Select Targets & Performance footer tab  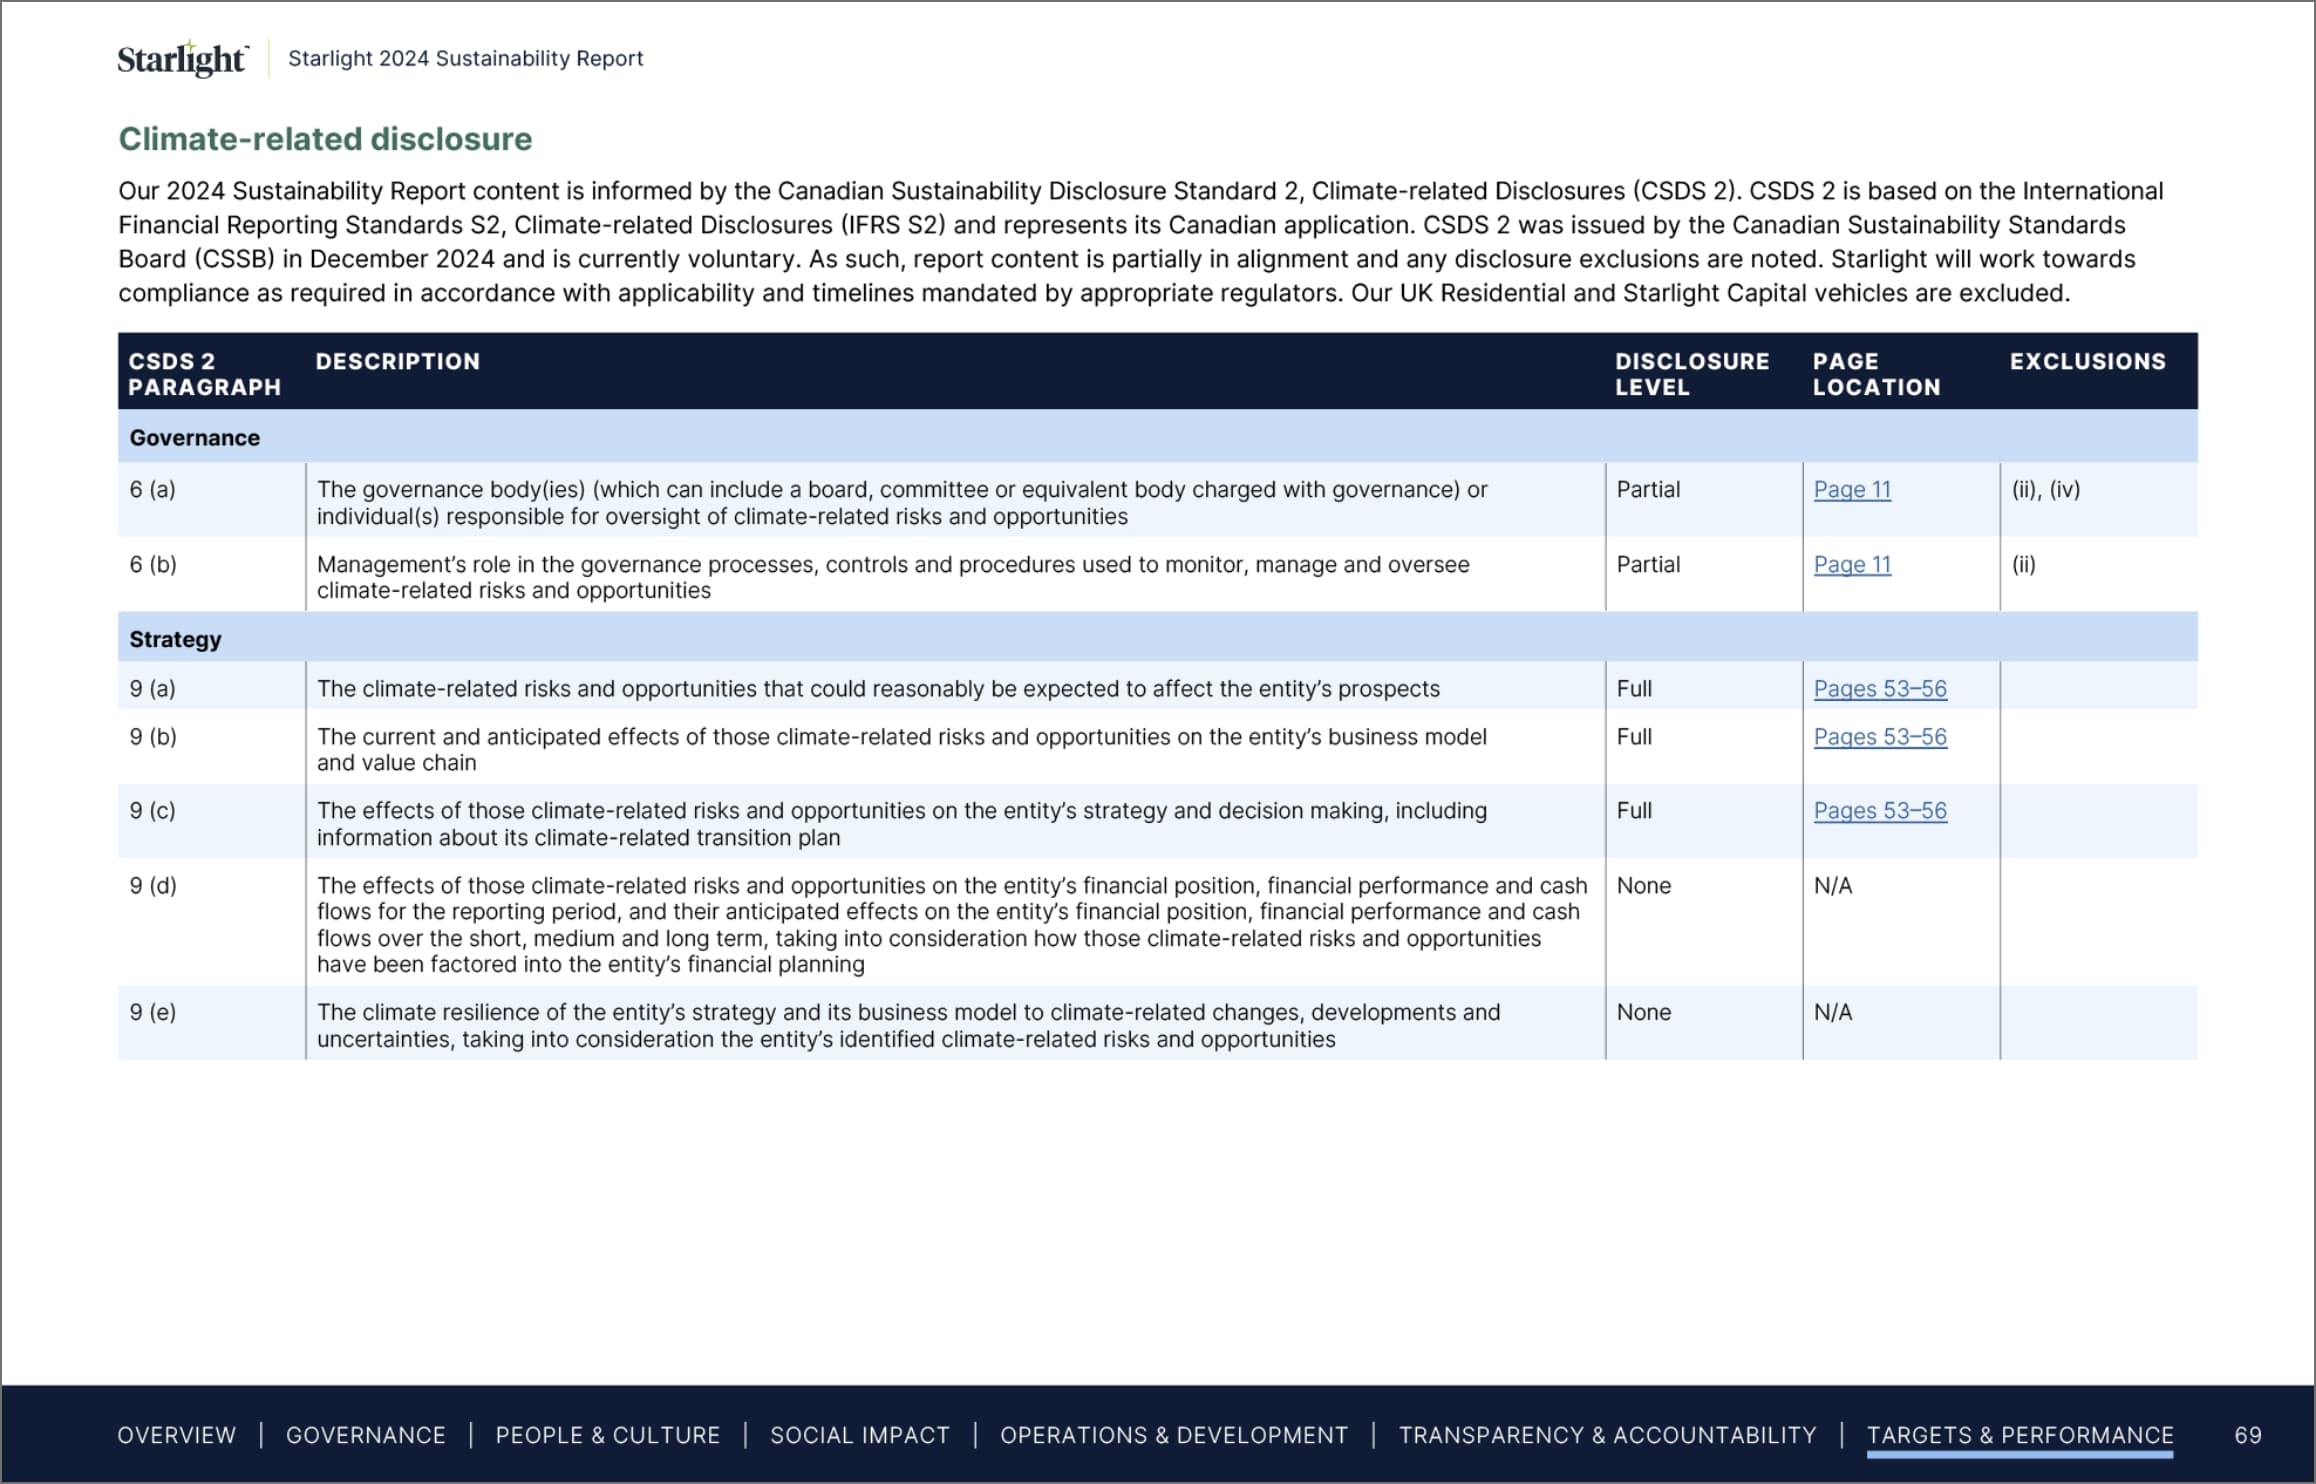point(2019,1434)
